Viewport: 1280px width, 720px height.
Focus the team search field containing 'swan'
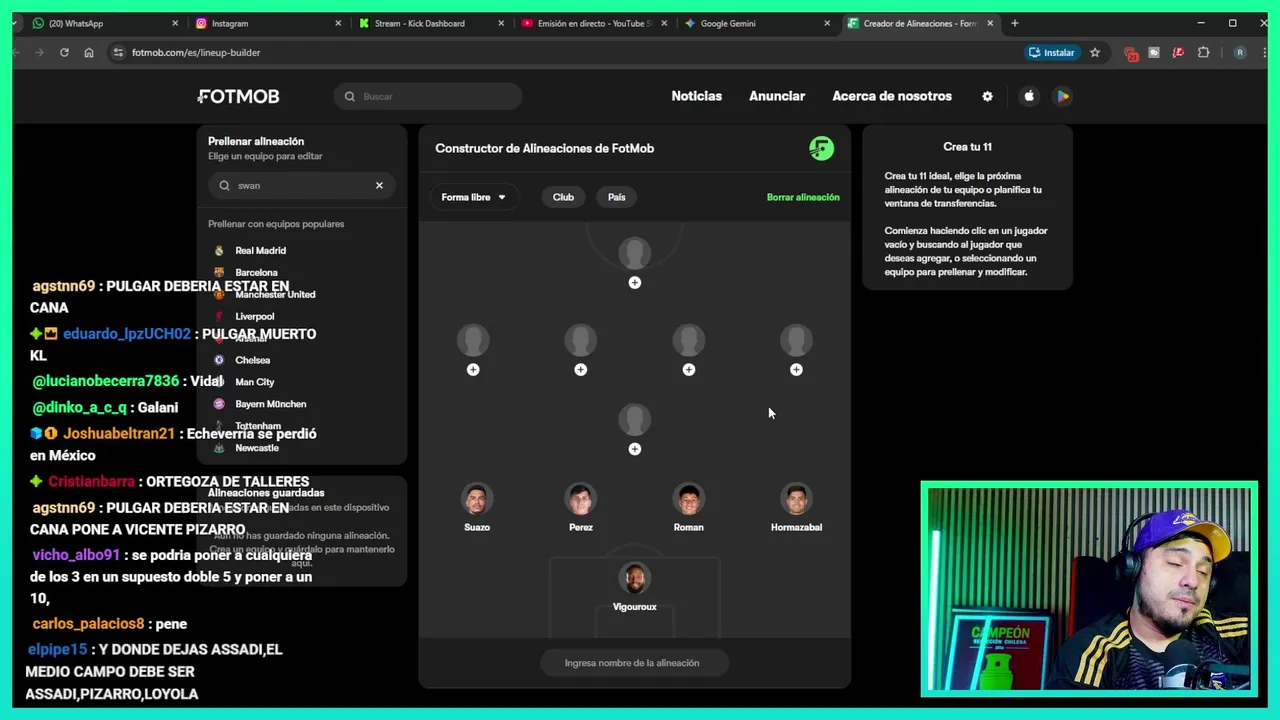pos(301,185)
